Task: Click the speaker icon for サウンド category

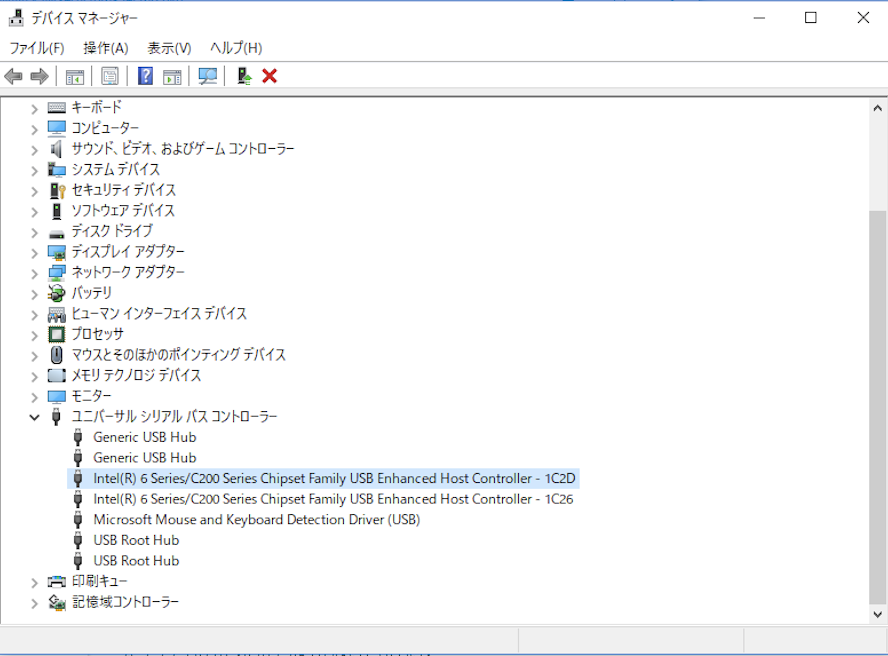Action: (56, 149)
